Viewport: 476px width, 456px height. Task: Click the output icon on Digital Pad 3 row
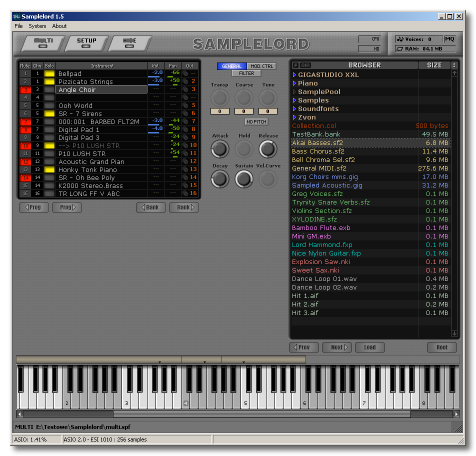(185, 137)
